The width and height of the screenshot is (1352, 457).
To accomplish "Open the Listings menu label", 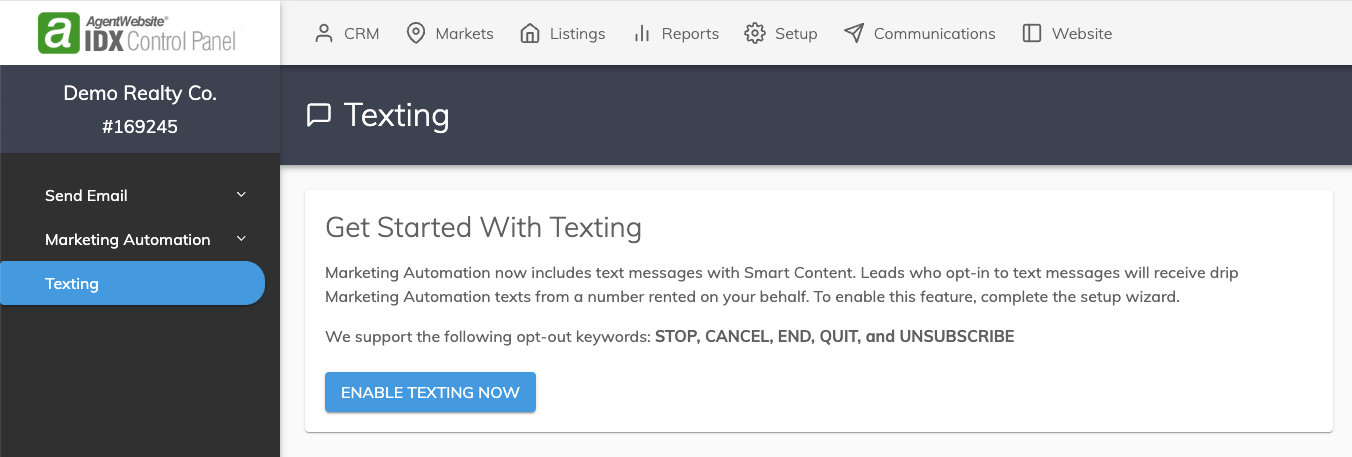I will coord(577,34).
